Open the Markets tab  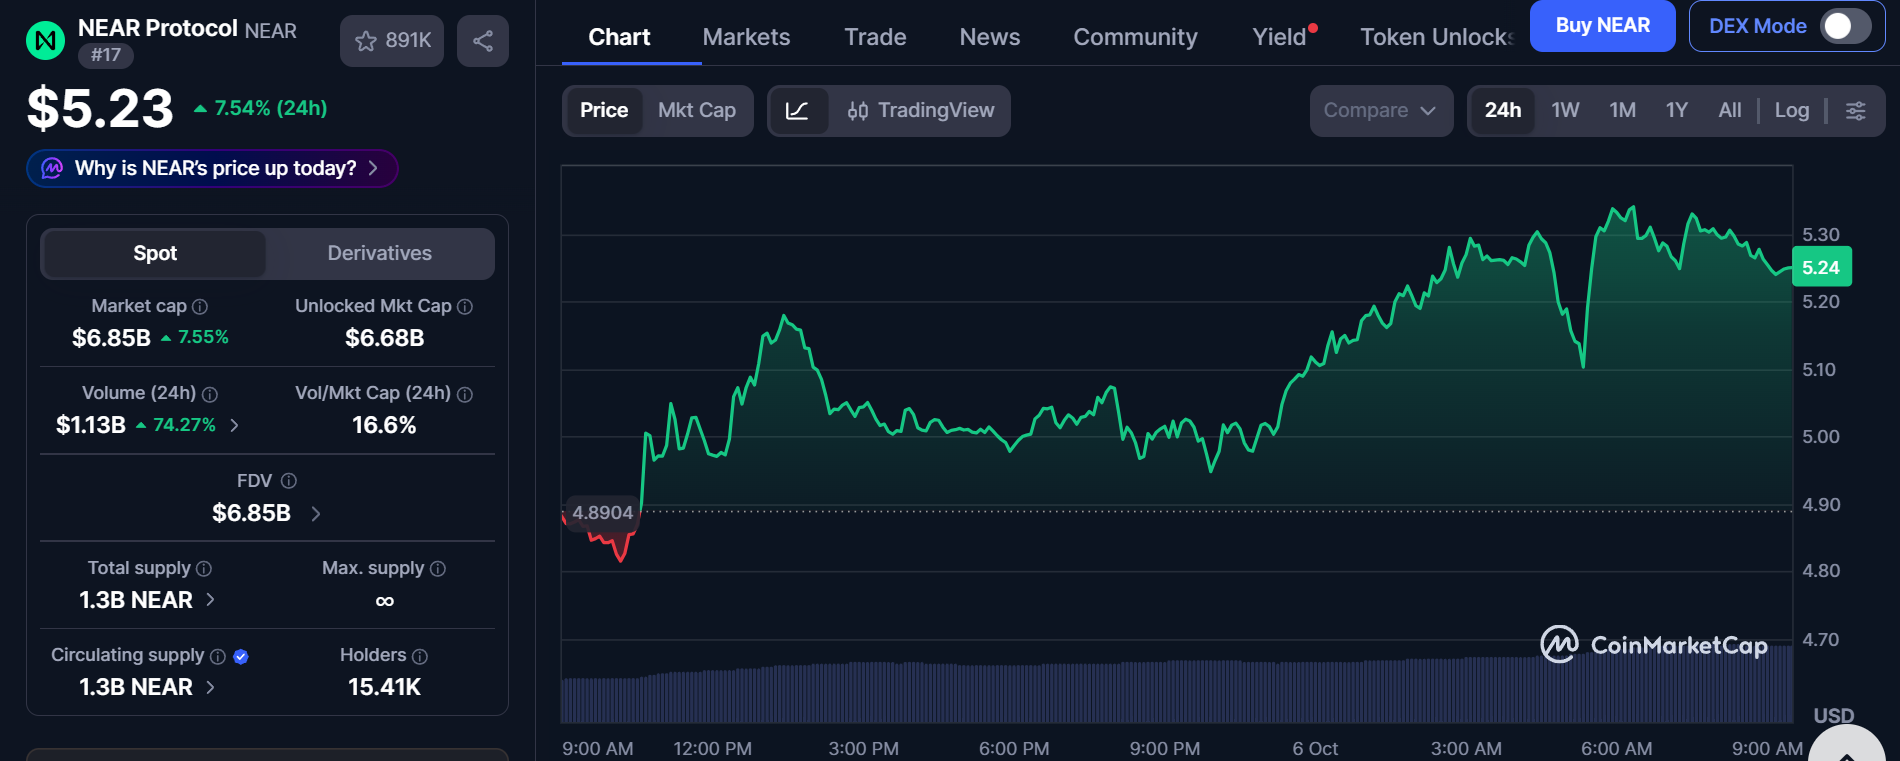tap(746, 37)
